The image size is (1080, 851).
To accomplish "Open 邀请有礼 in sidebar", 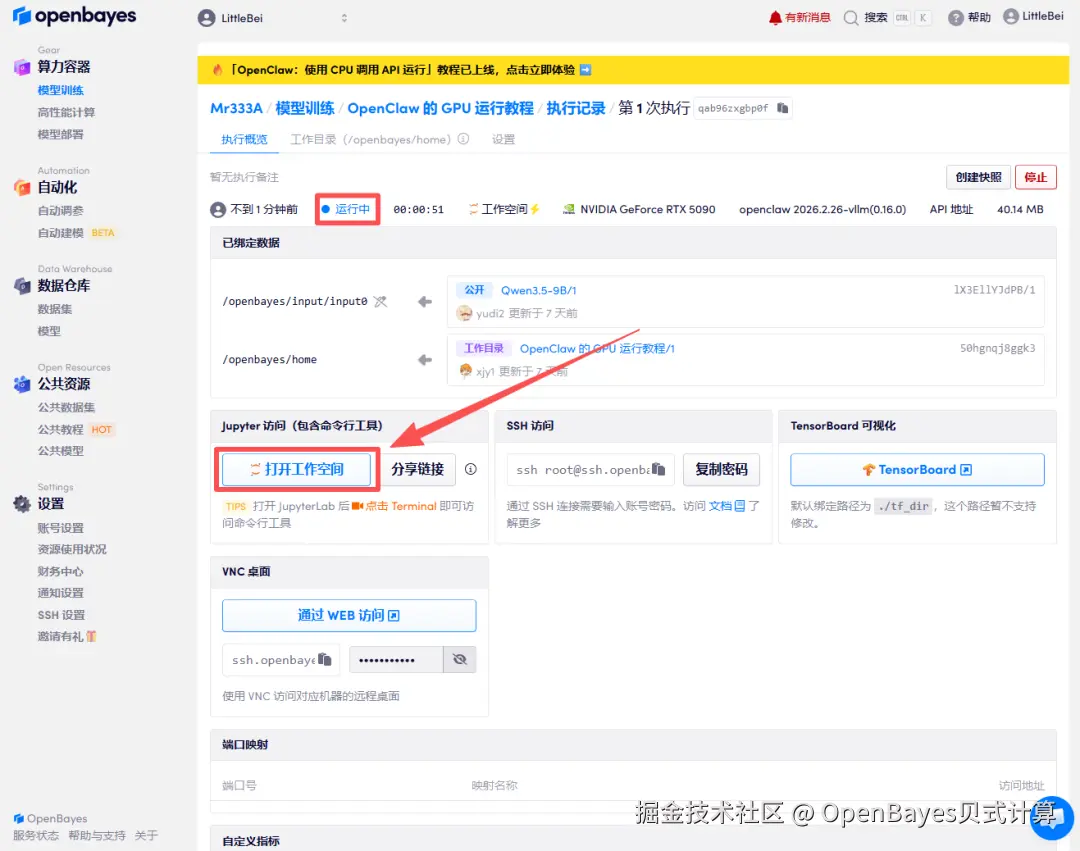I will (67, 637).
